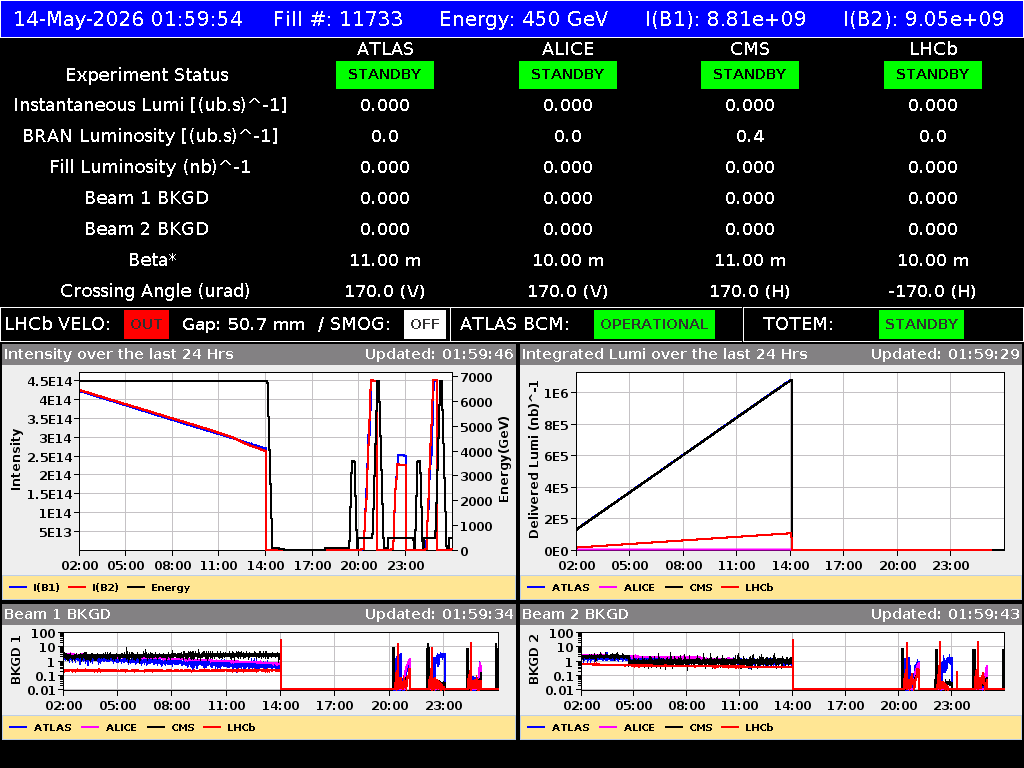The height and width of the screenshot is (768, 1024).
Task: Select the Energy legend entry
Action: tap(159, 587)
